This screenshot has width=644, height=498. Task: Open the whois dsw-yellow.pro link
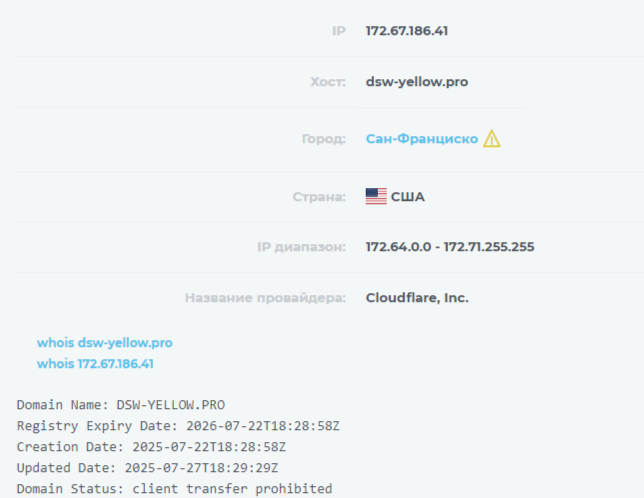(x=104, y=343)
